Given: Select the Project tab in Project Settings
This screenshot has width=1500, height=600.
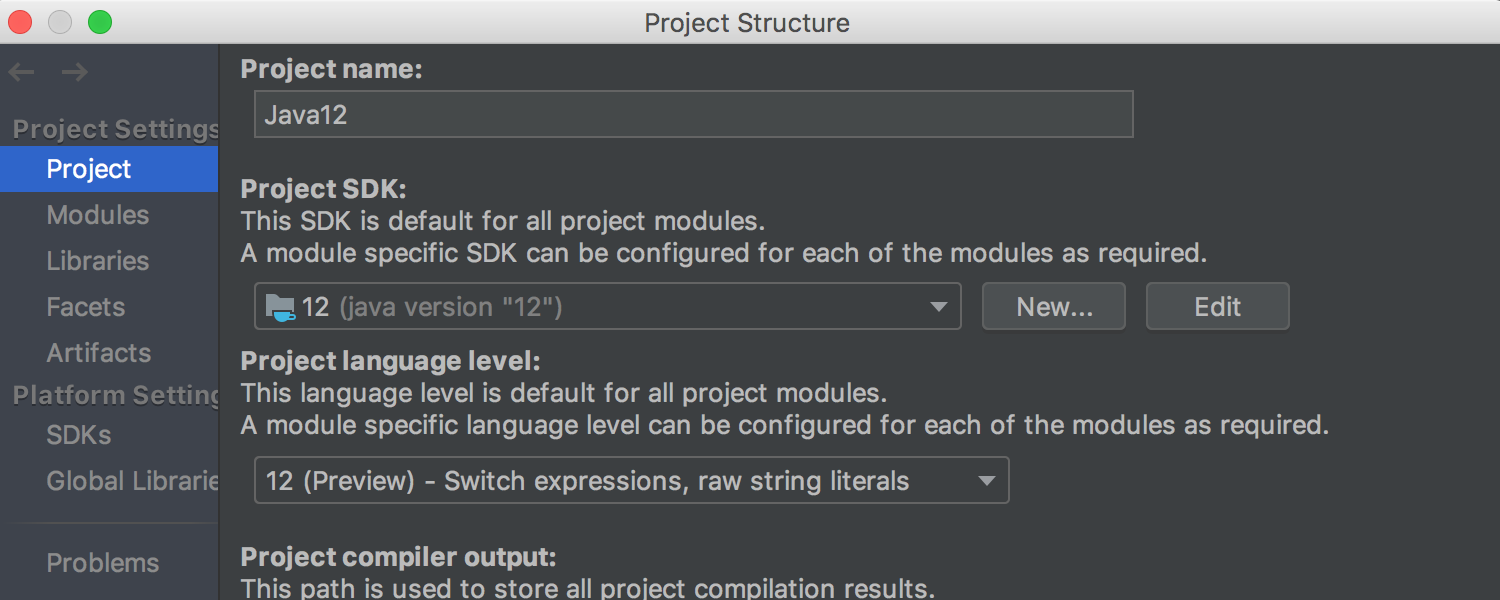Looking at the screenshot, I should click(x=88, y=169).
